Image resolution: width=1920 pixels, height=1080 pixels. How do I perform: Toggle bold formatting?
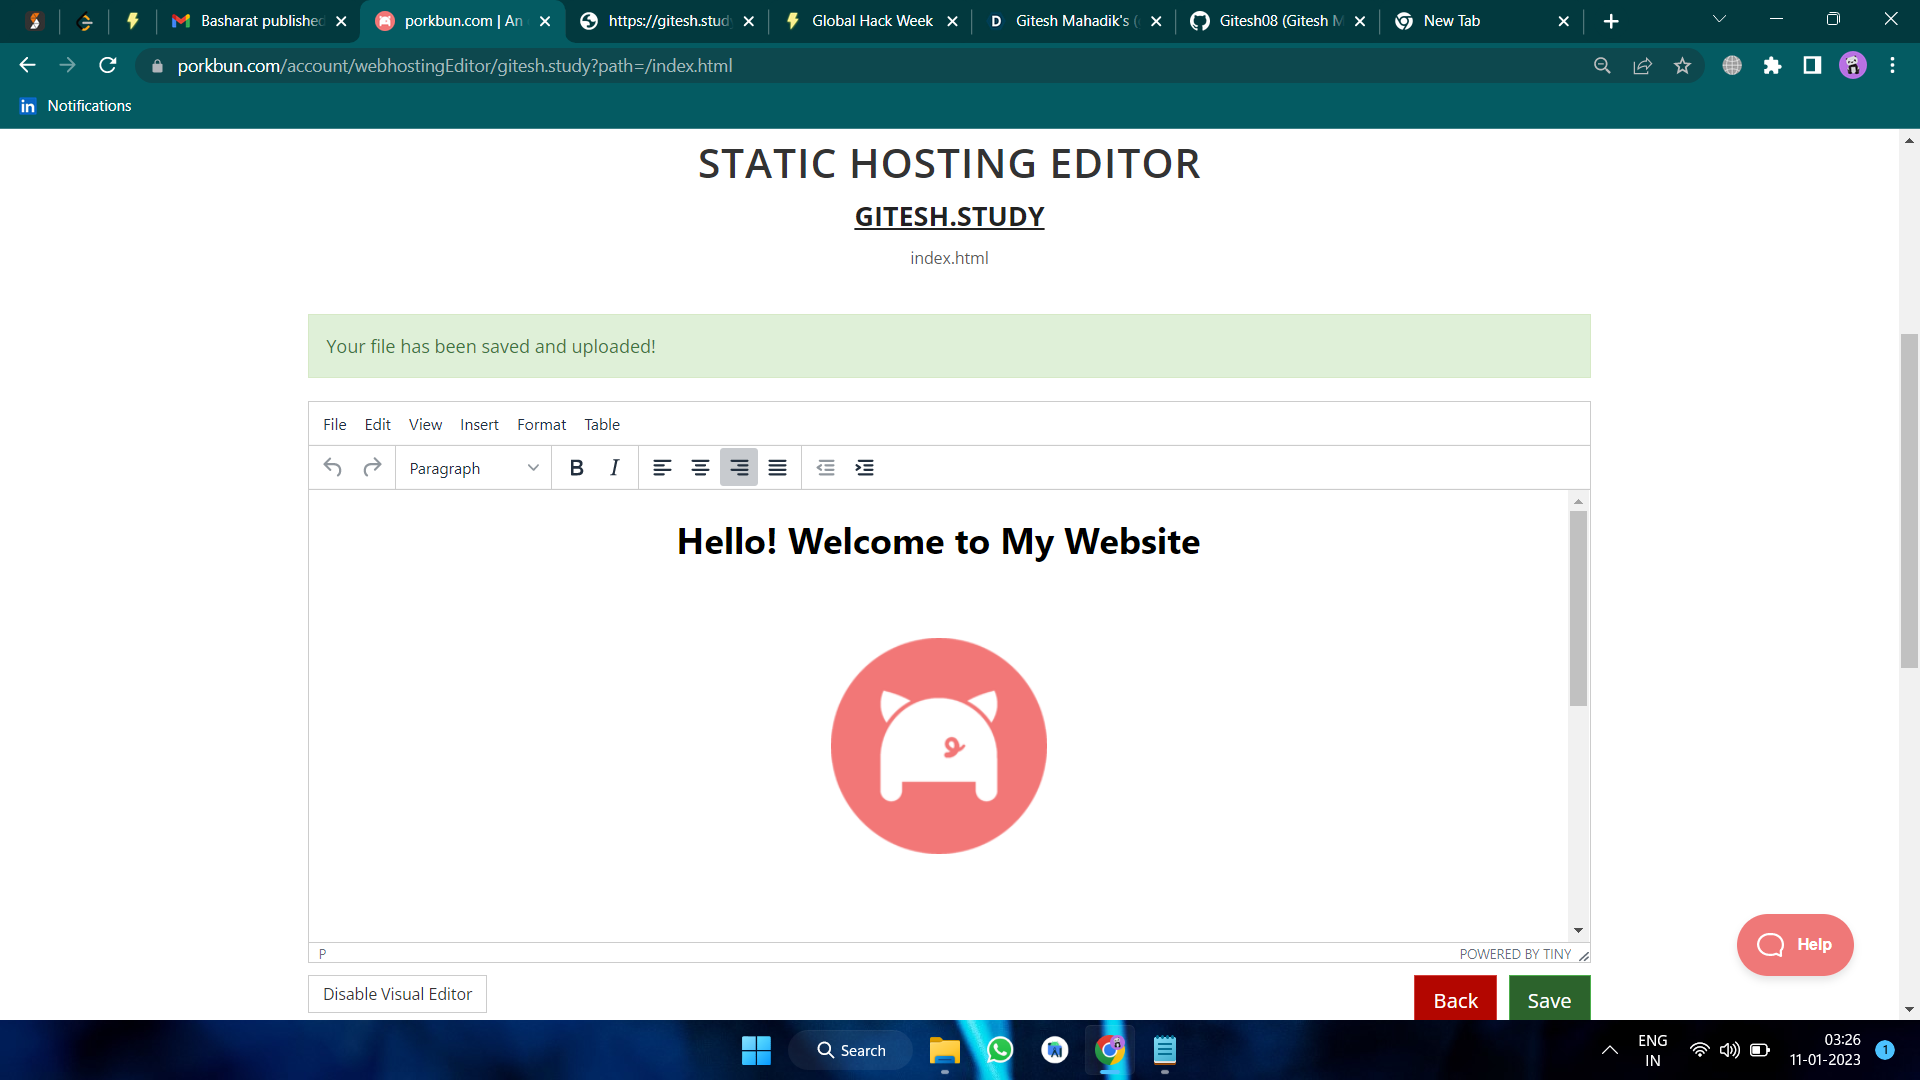tap(576, 468)
